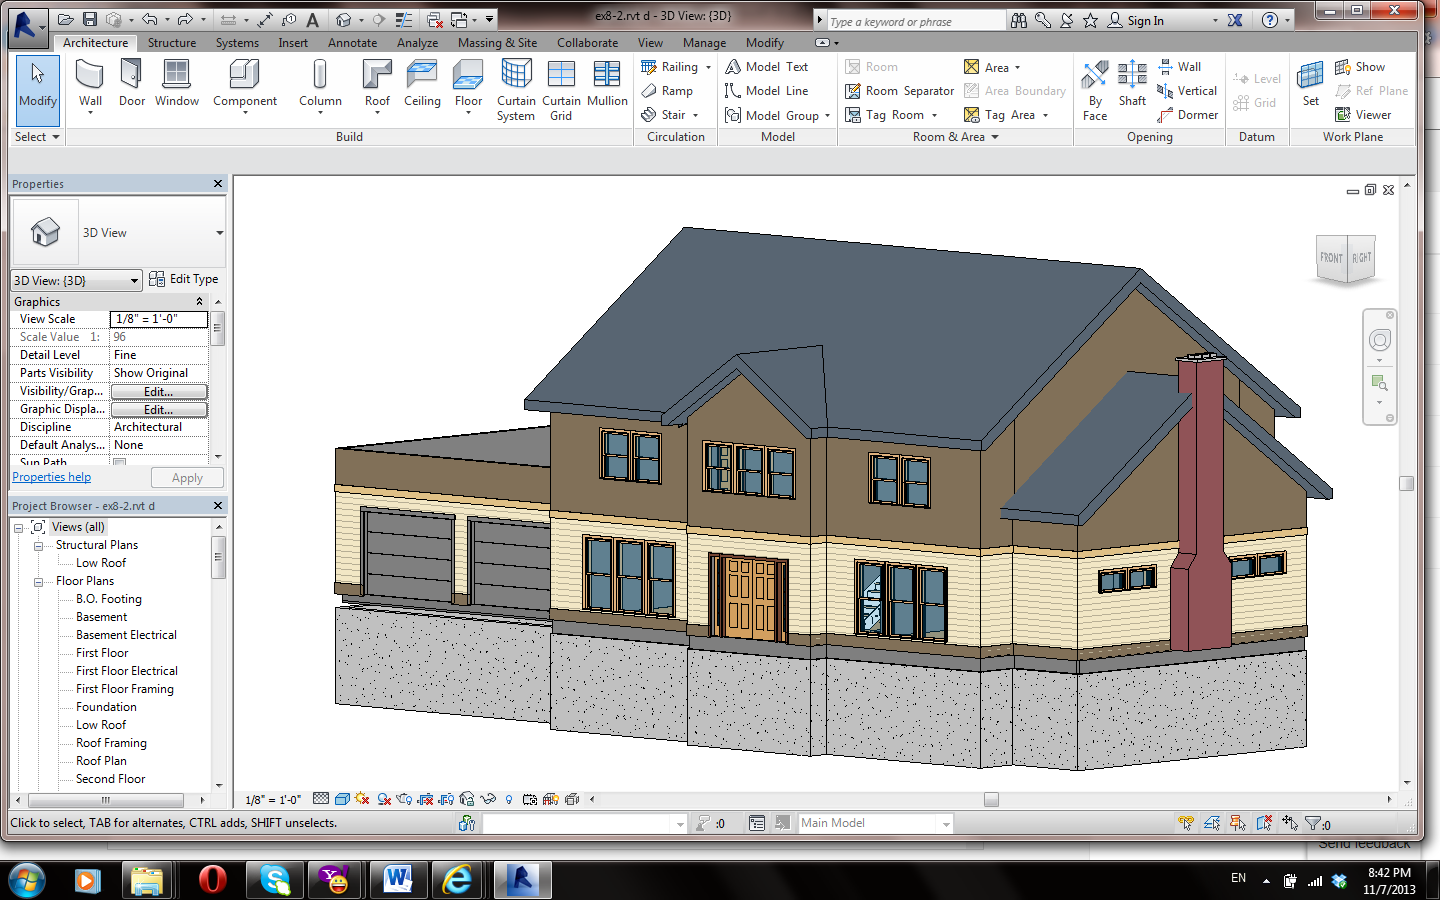Viewport: 1440px width, 900px height.
Task: Collapse the Floor Plans tree node
Action: pyautogui.click(x=38, y=581)
